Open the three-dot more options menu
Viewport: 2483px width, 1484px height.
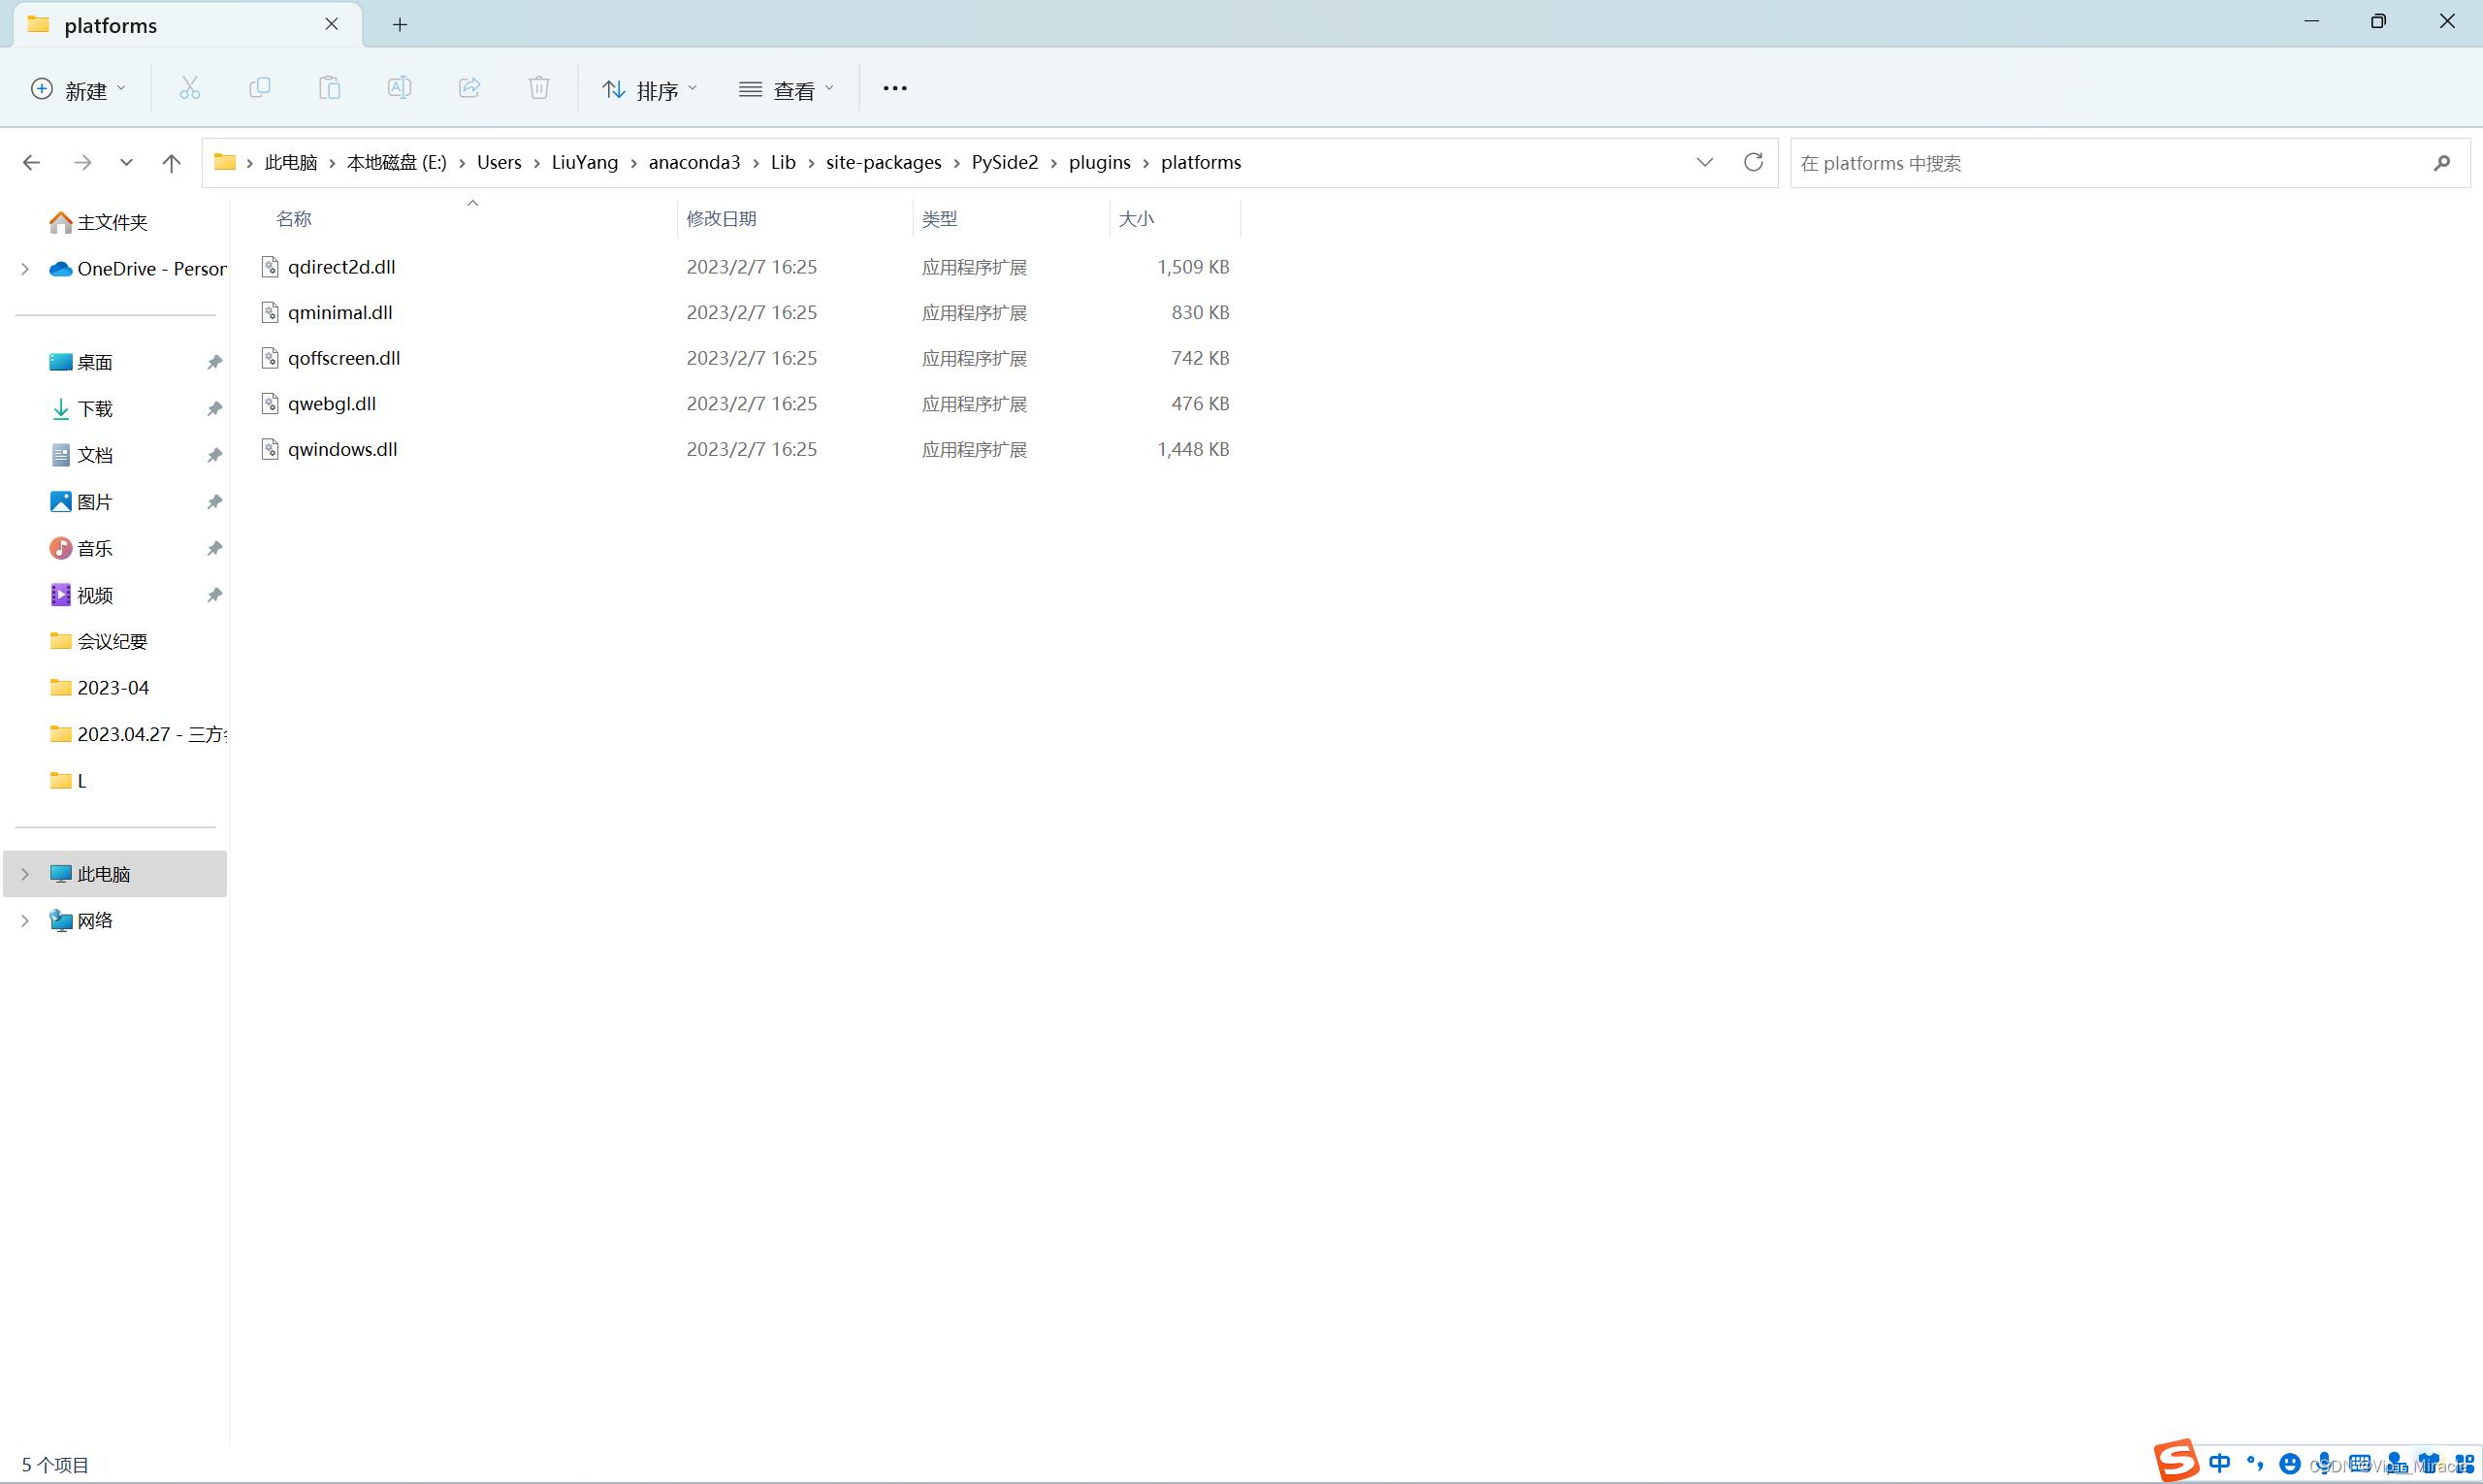pyautogui.click(x=895, y=88)
